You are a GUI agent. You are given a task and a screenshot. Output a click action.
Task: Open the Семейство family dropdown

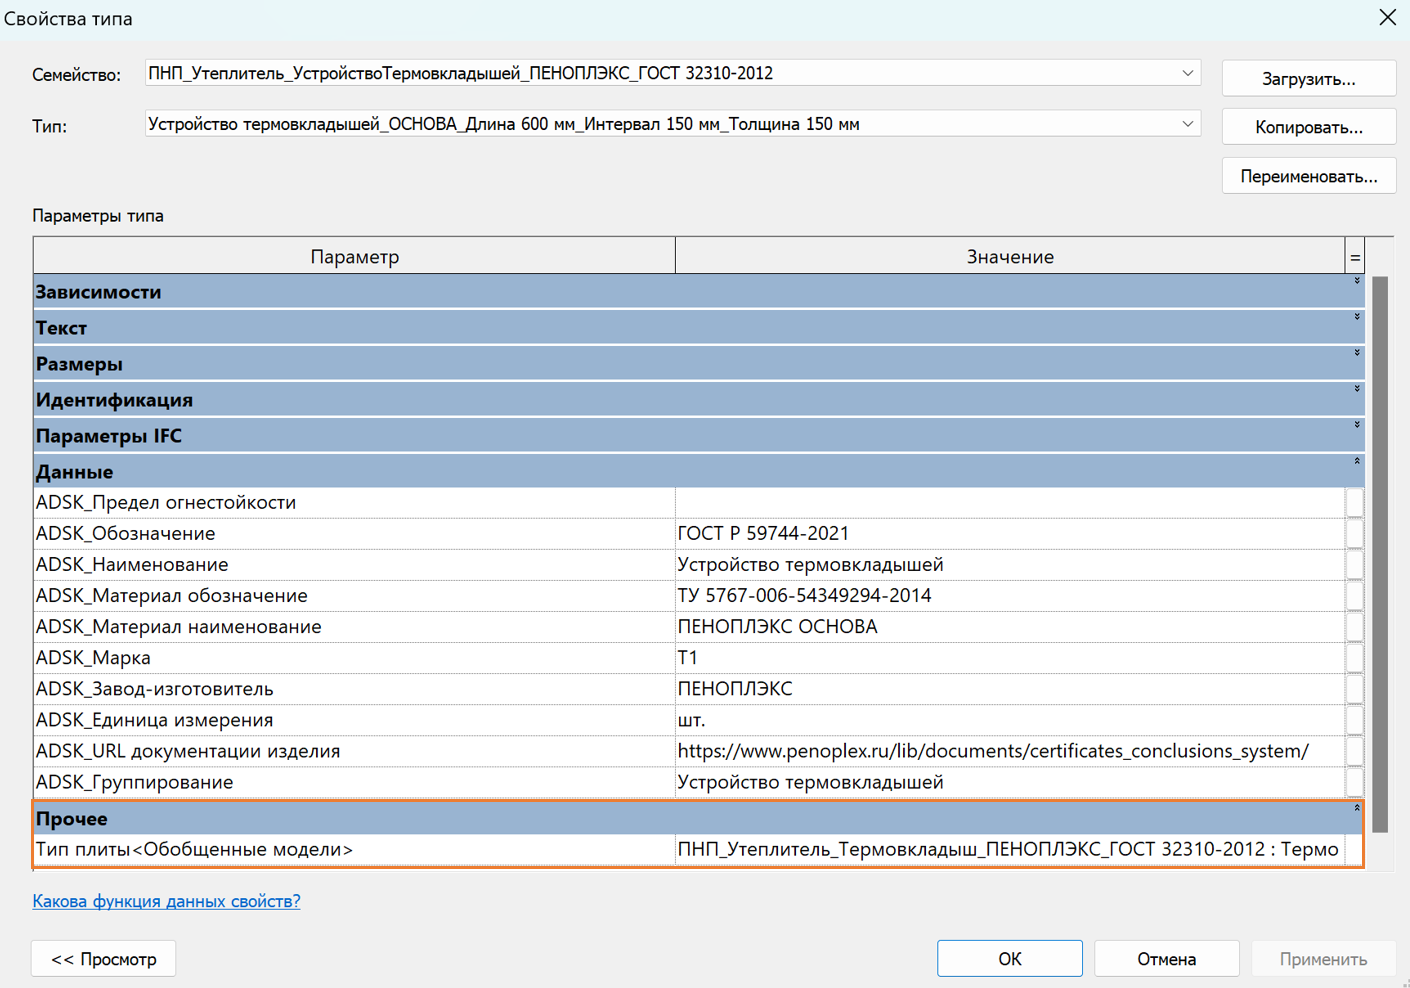[x=672, y=73]
